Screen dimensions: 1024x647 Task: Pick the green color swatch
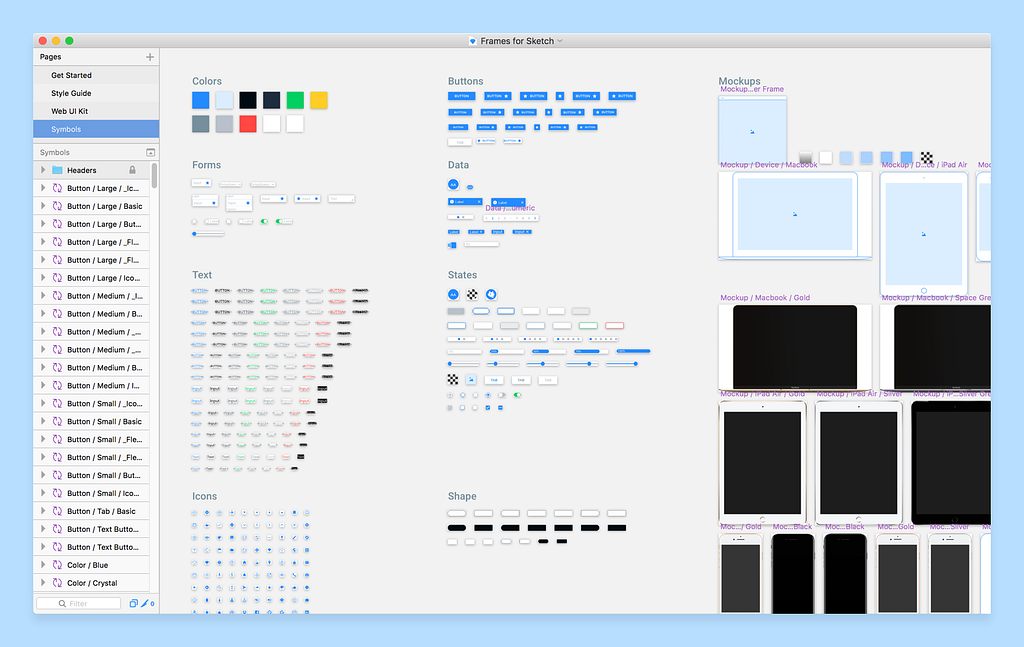295,100
